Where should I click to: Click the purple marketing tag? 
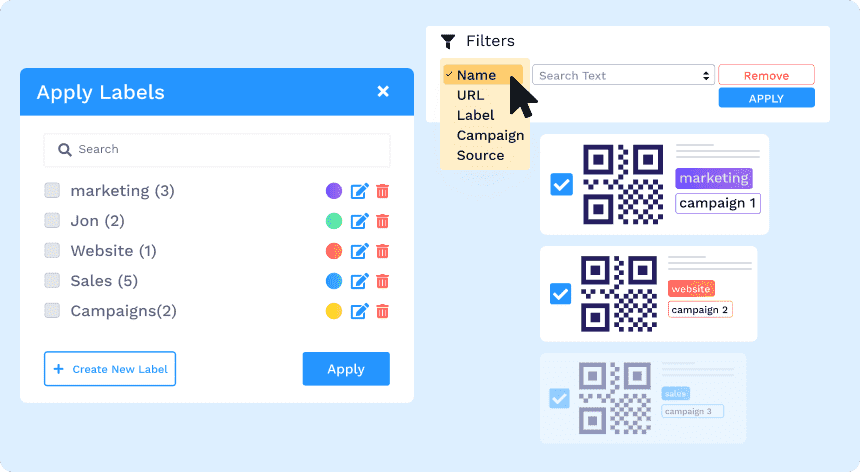(714, 178)
